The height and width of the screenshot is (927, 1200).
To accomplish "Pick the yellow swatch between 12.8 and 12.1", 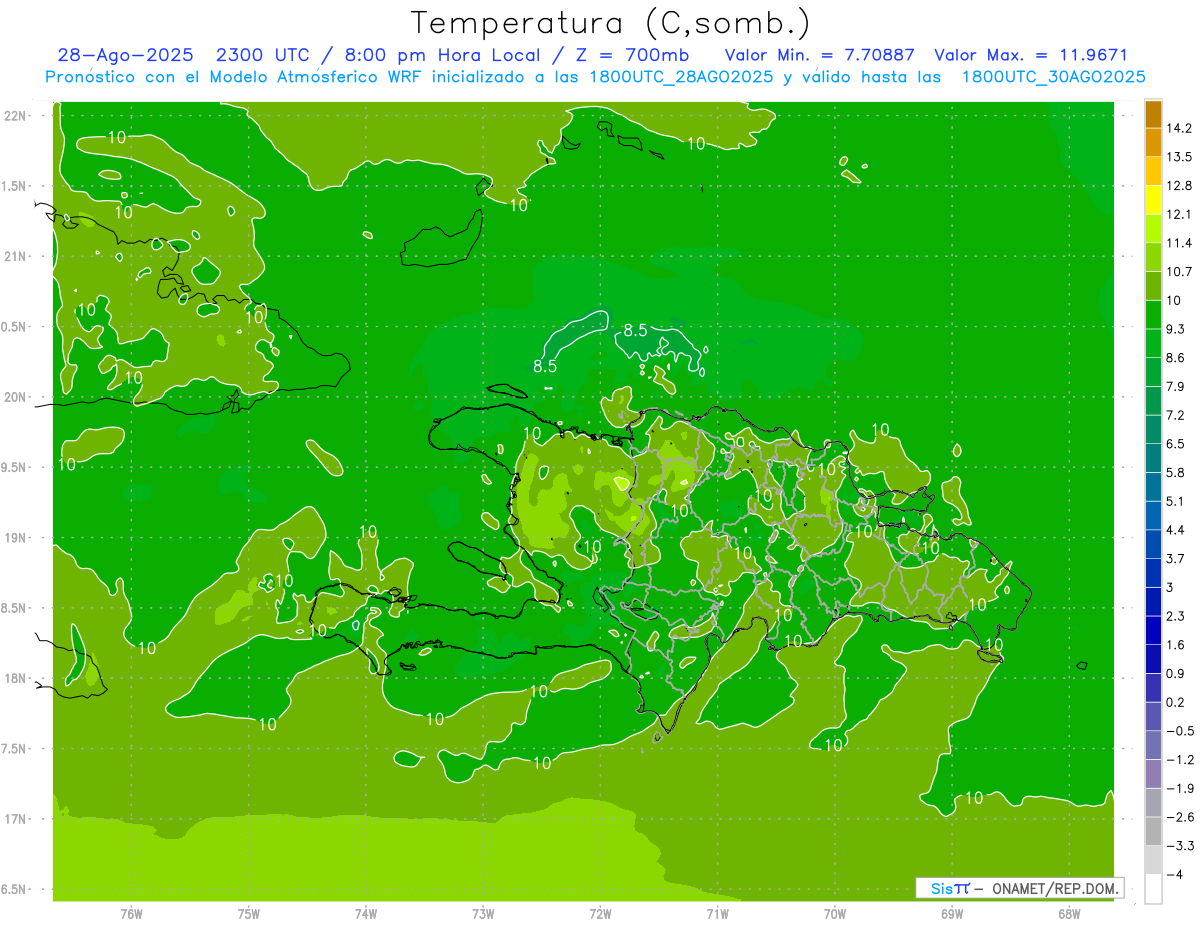I will coord(1153,199).
